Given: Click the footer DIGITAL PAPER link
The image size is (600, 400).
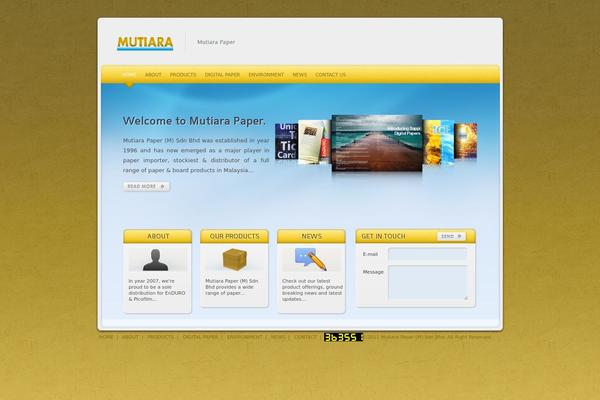Looking at the screenshot, I should tap(201, 337).
